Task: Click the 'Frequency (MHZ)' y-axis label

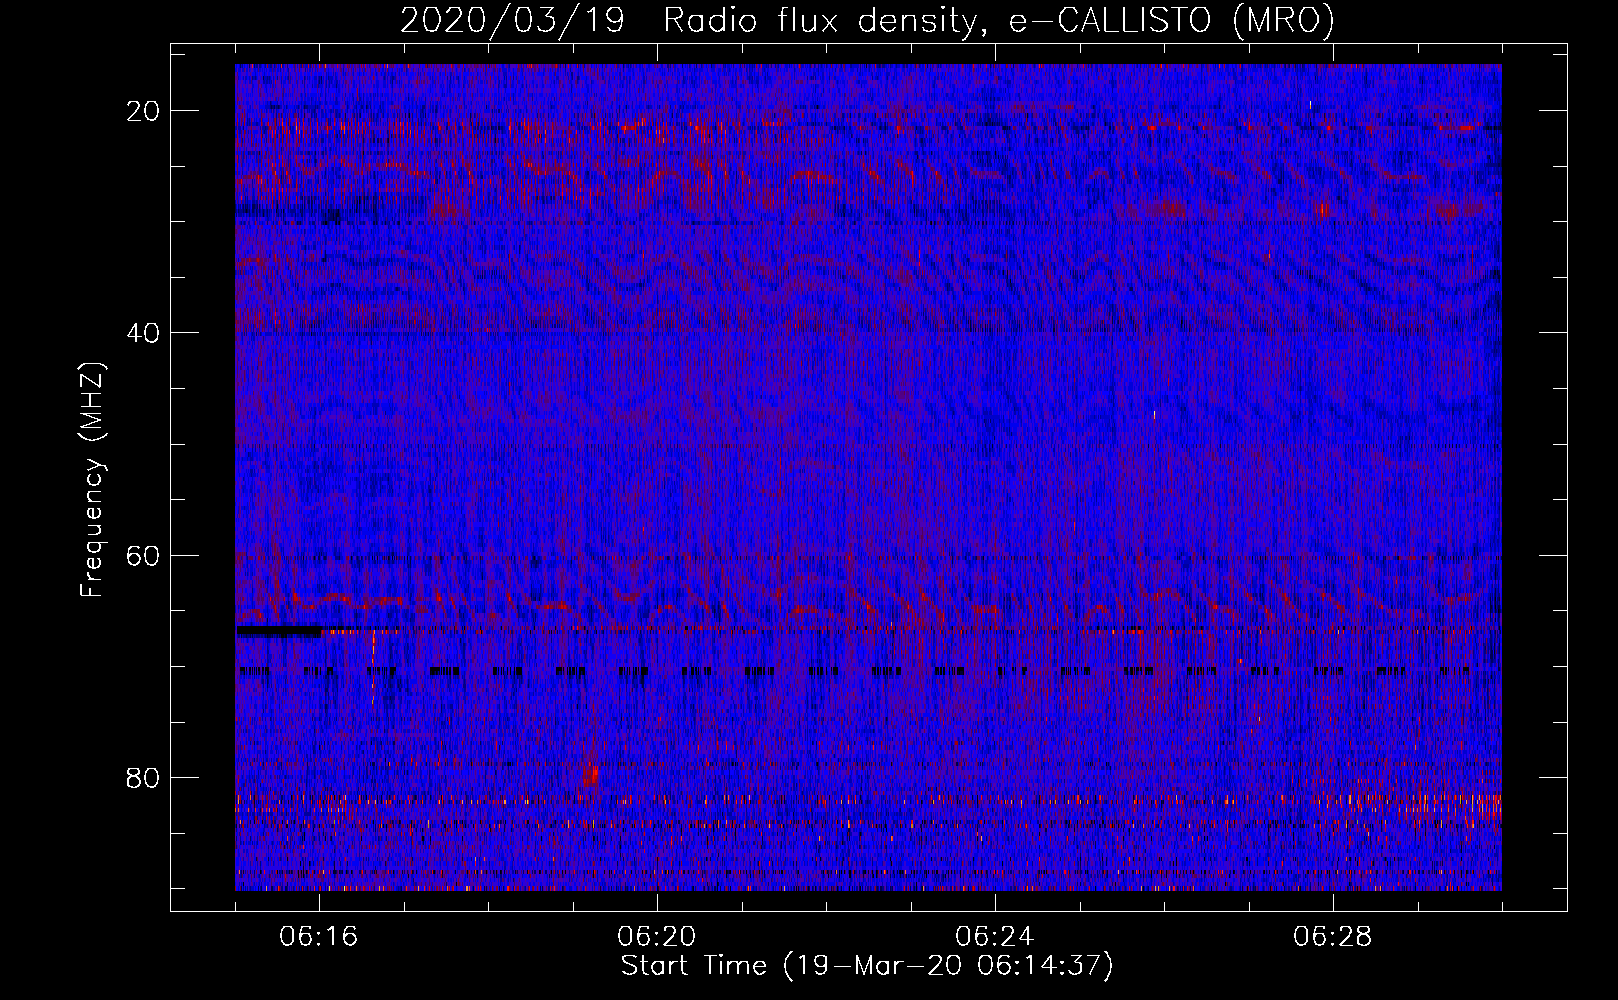Action: tap(92, 480)
